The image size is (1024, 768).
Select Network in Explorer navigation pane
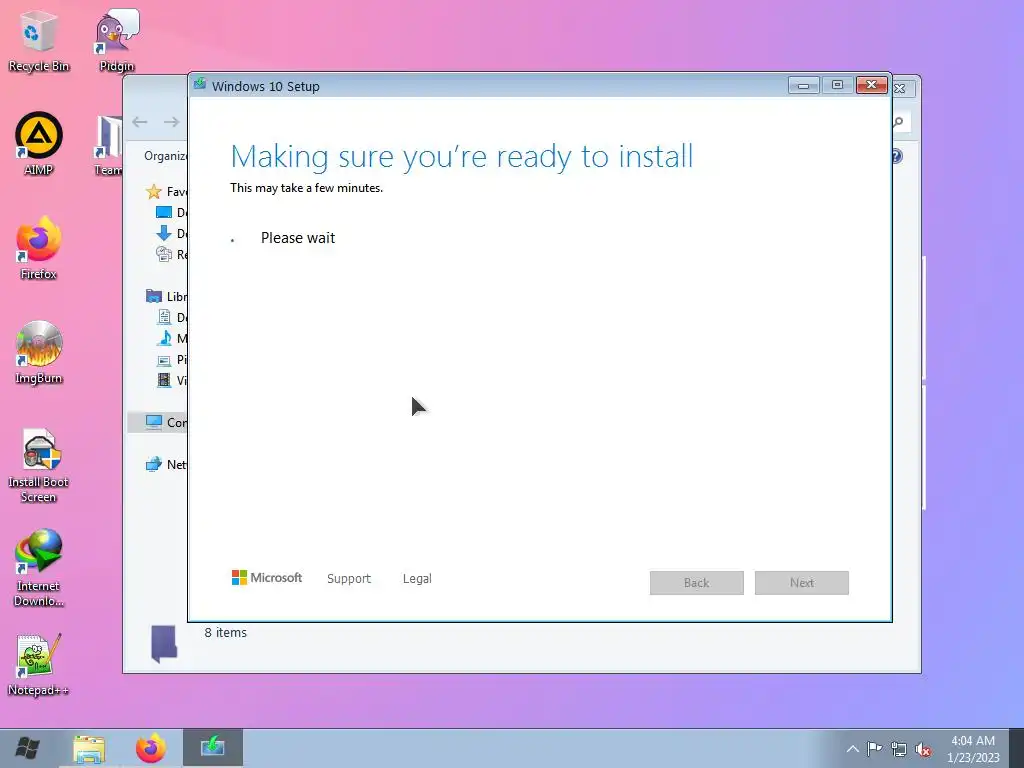(167, 464)
